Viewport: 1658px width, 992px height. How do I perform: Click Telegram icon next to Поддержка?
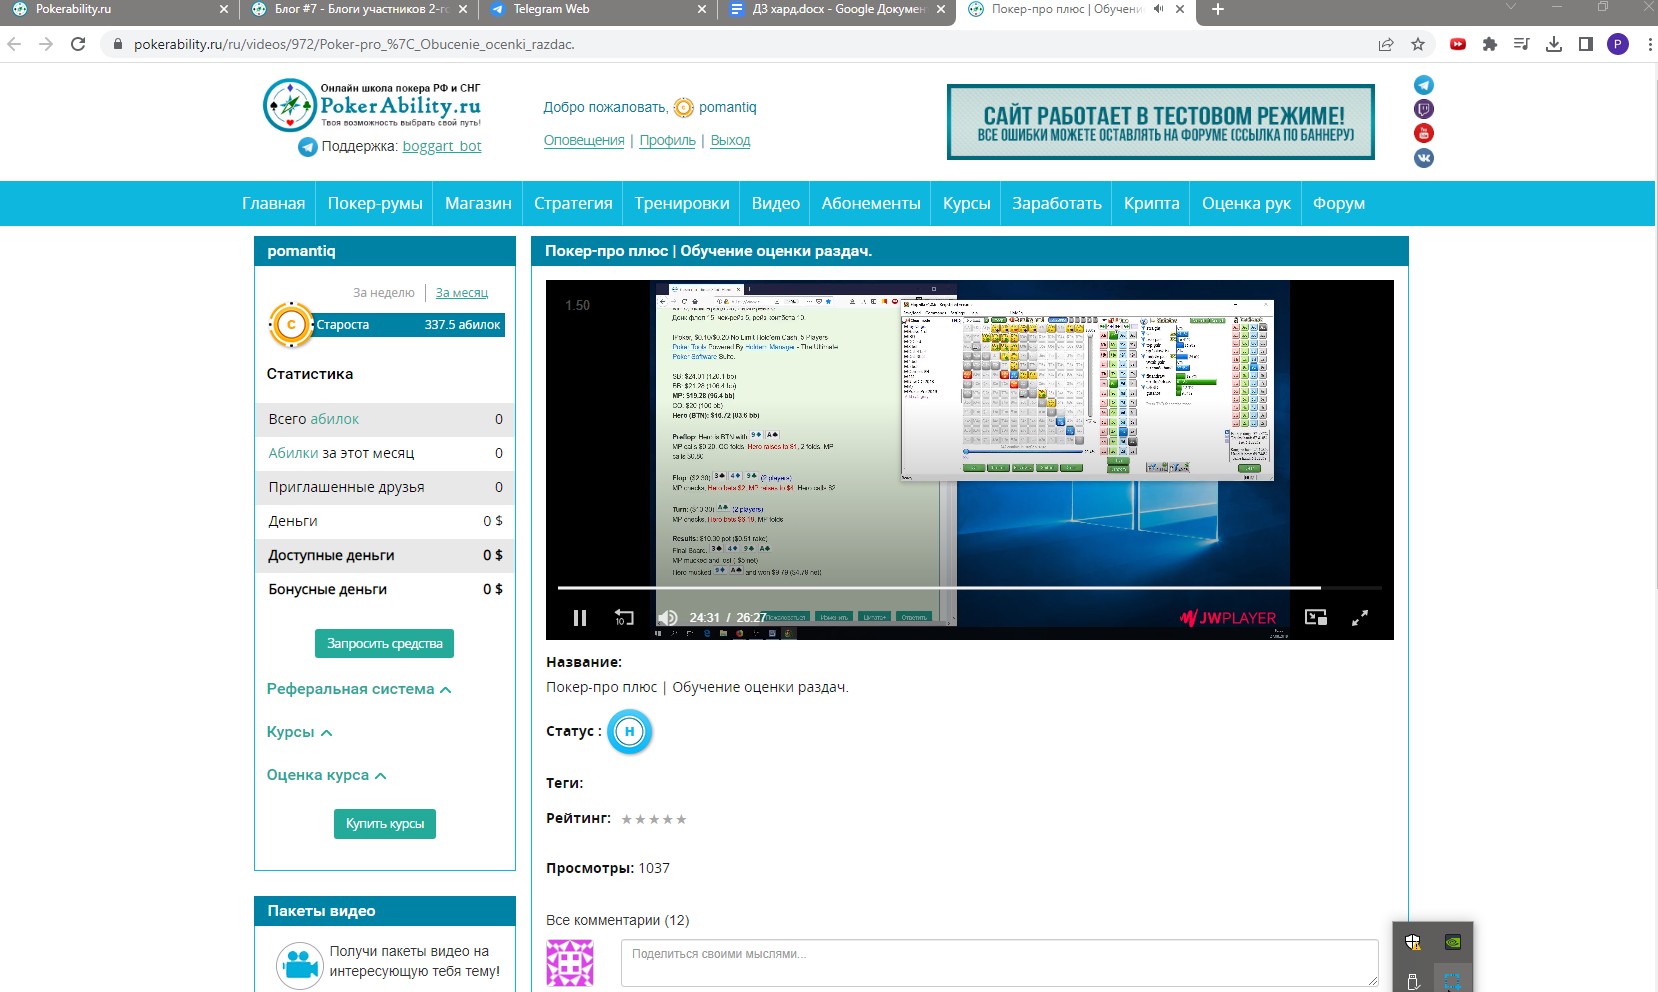(308, 147)
